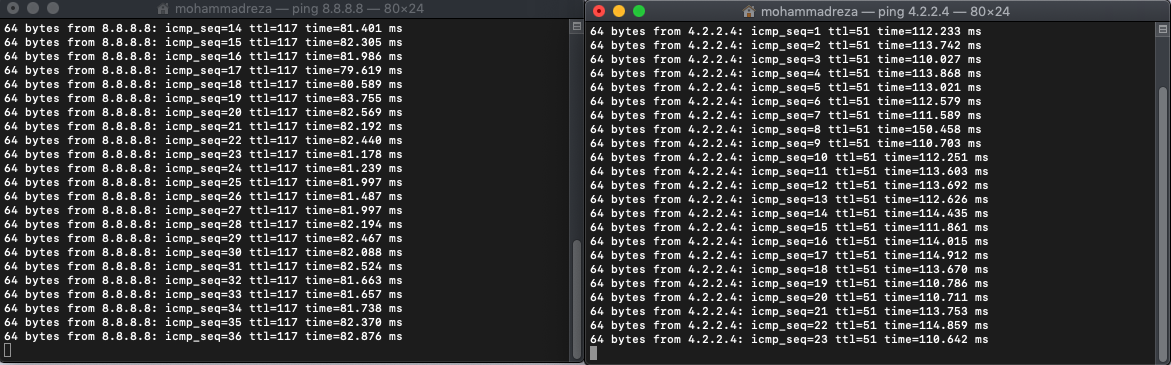Click the icmp_seq=36 time=82.876 ms line
1171x365 pixels.
click(x=203, y=337)
